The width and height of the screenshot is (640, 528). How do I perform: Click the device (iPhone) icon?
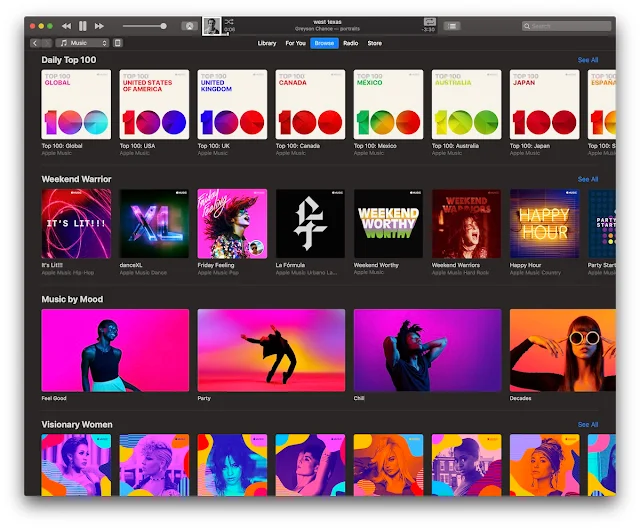coord(118,43)
